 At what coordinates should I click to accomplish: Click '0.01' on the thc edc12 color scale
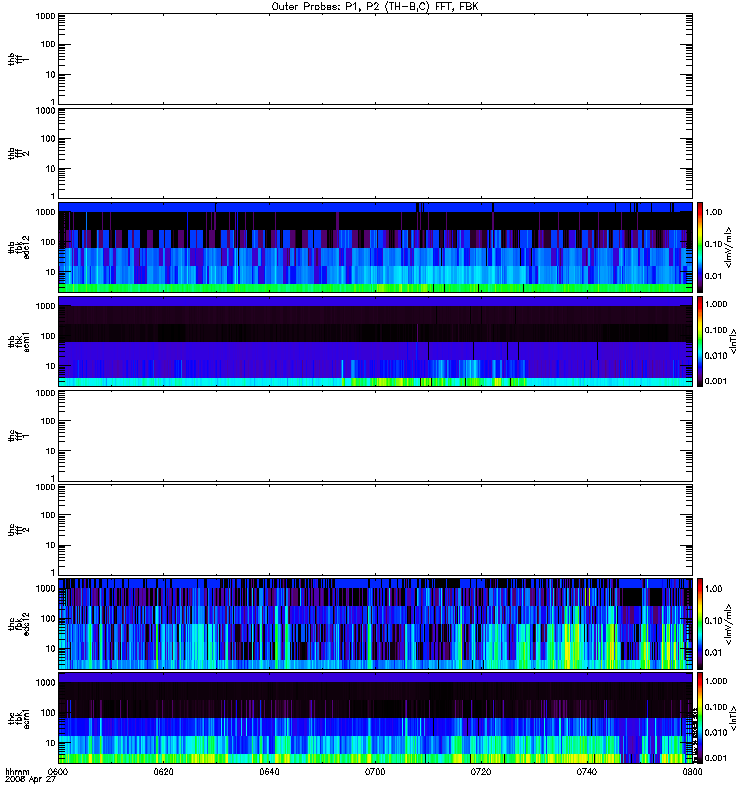tap(713, 653)
